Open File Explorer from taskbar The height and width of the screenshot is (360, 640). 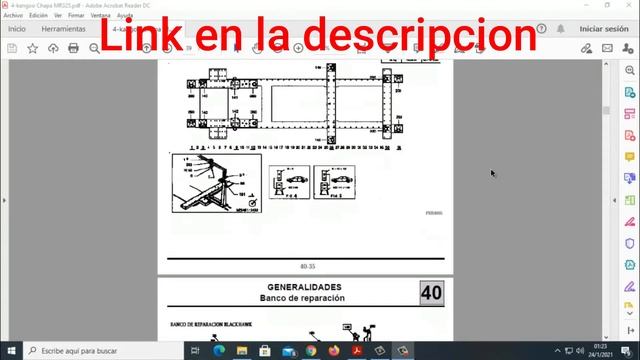click(x=242, y=351)
